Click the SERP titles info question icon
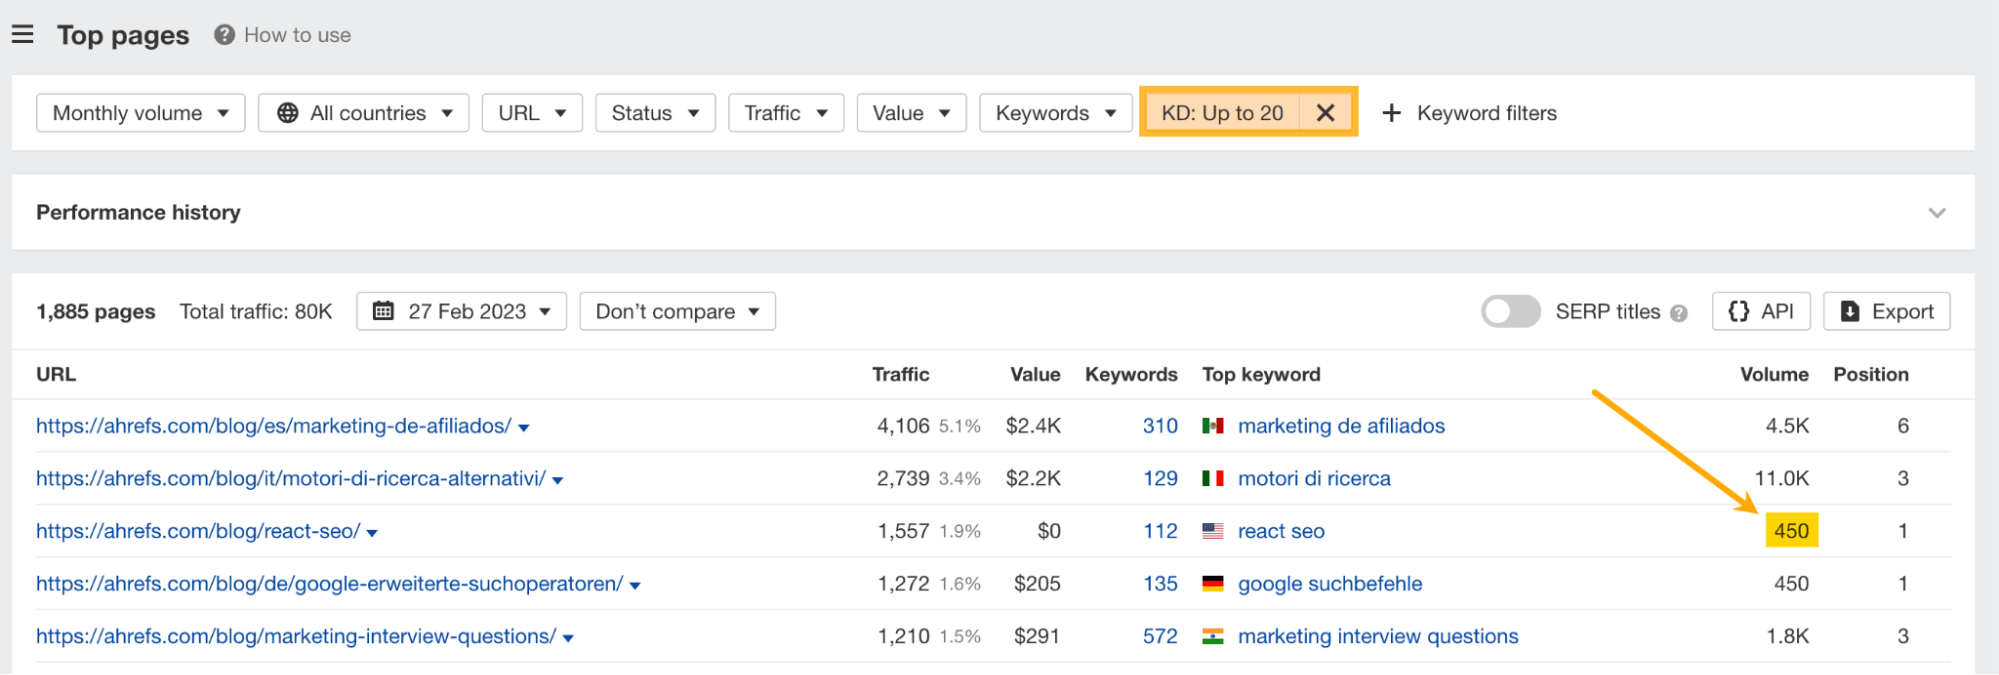 1679,313
